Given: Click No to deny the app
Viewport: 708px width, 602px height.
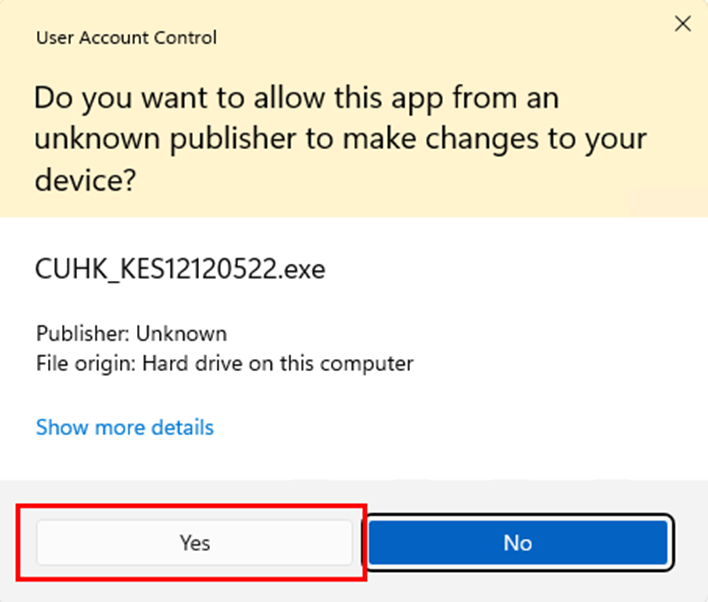Looking at the screenshot, I should (x=518, y=542).
